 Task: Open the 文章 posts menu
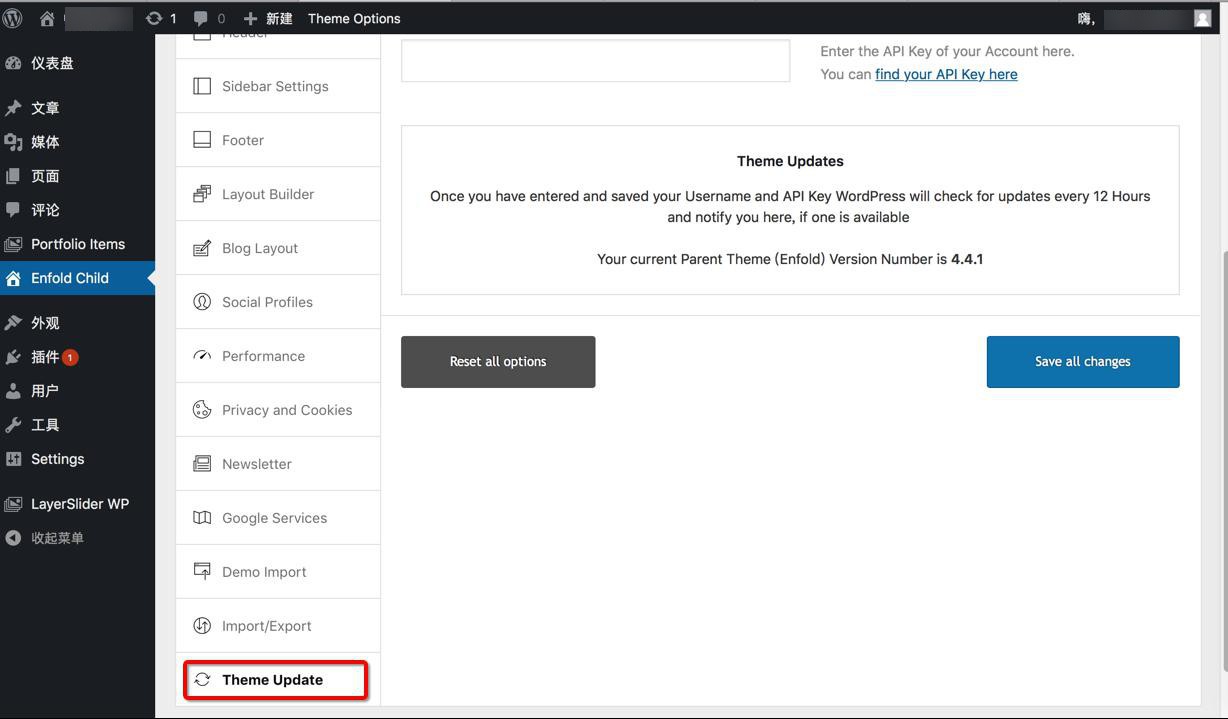tap(77, 108)
